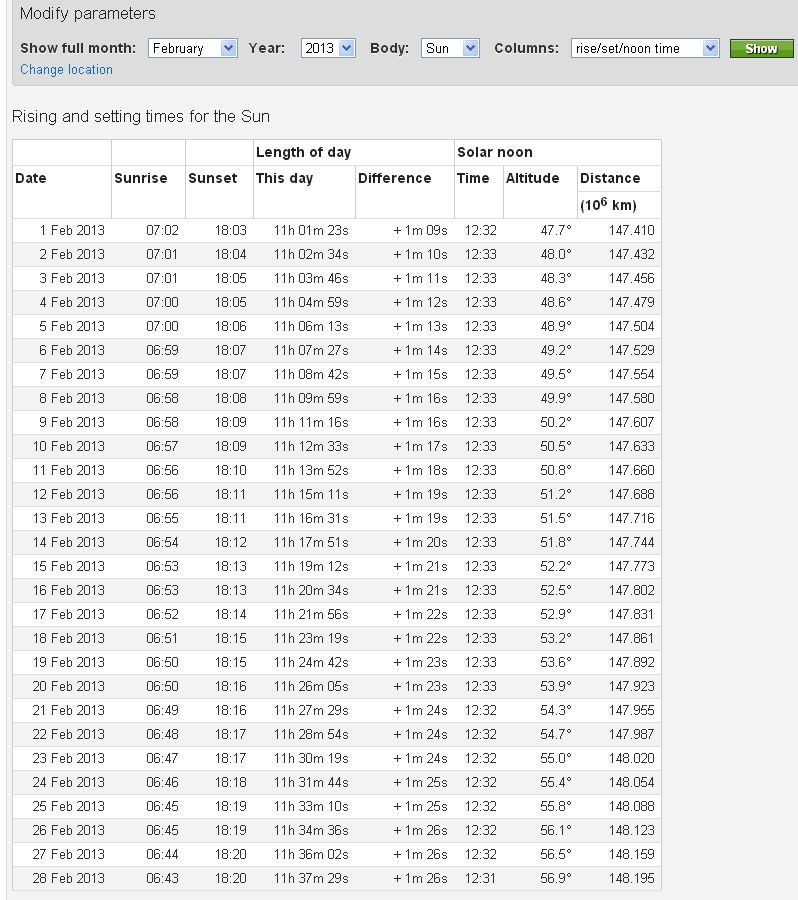The width and height of the screenshot is (798, 900).
Task: Follow the Change location link
Action: tap(66, 70)
